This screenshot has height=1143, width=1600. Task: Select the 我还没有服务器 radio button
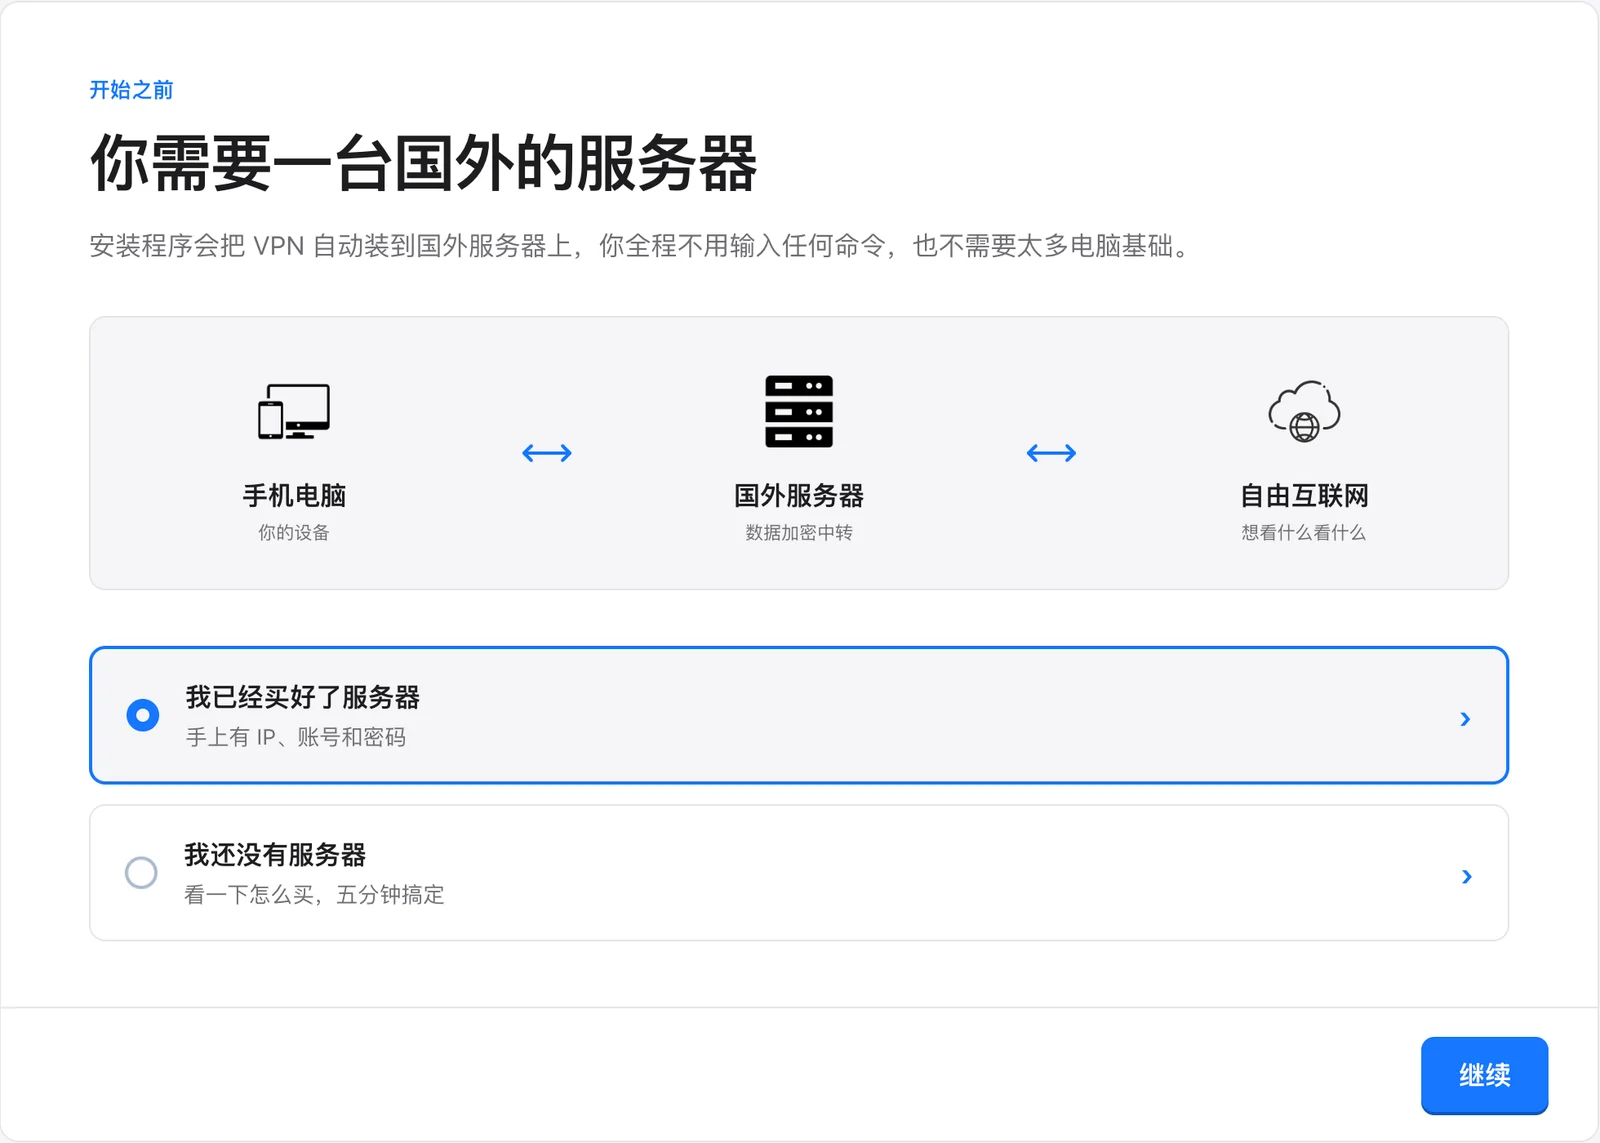141,873
